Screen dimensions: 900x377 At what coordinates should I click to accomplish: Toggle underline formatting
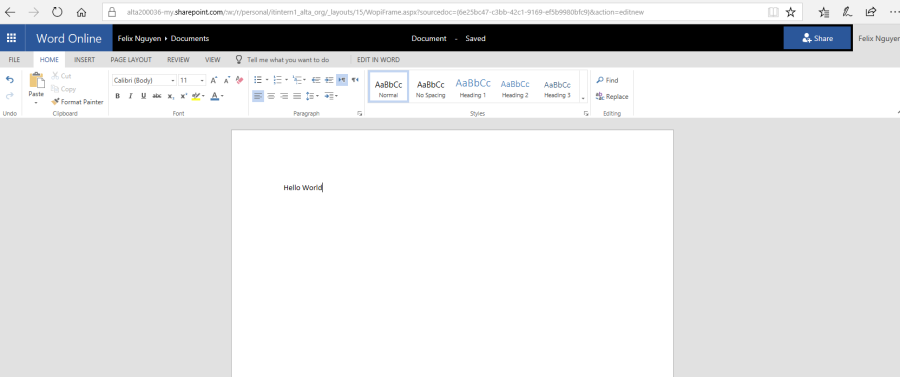pos(143,96)
